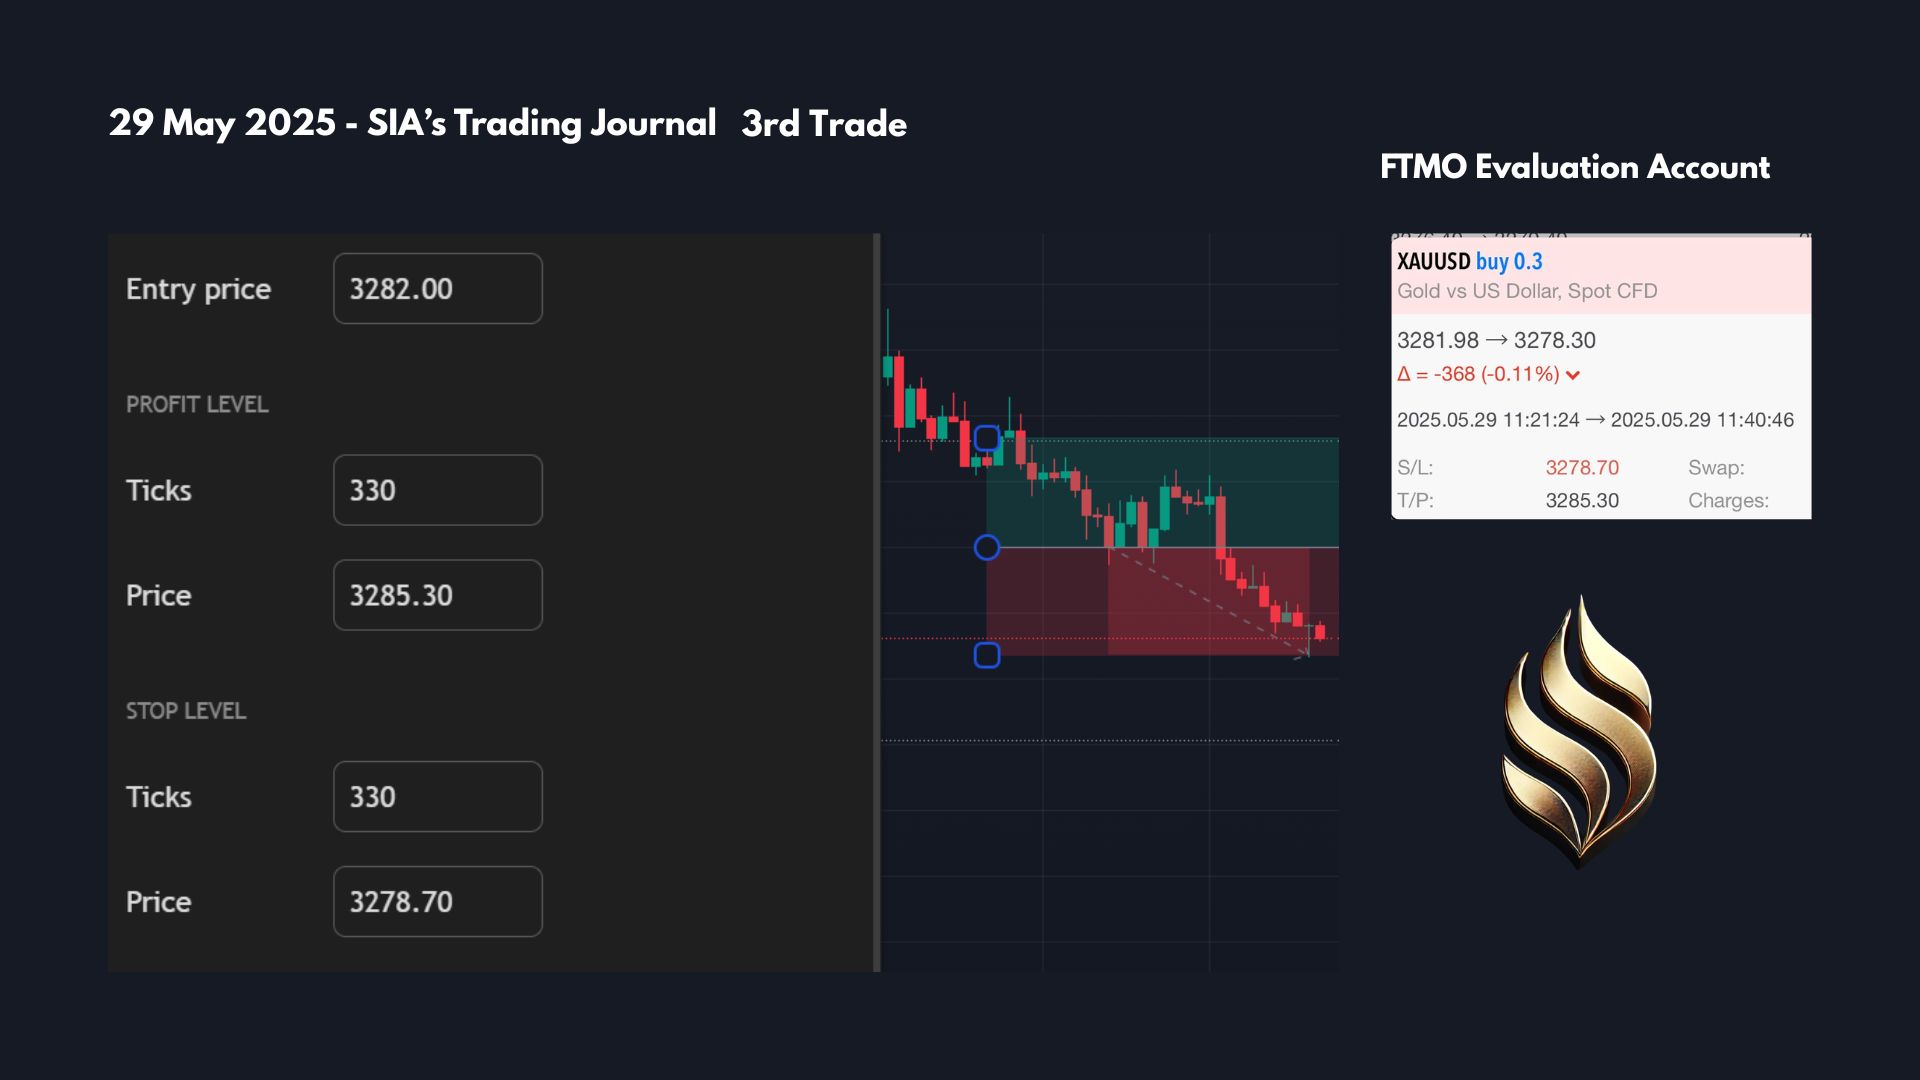Screen dimensions: 1920x1080
Task: Click the FTMO Evaluation Account heading
Action: pyautogui.click(x=1575, y=167)
